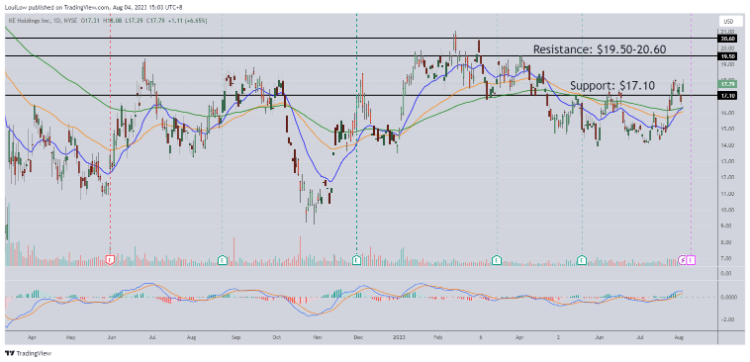This screenshot has width=750, height=362.
Task: Click the 'Sep' label on the time axis
Action: [236, 337]
